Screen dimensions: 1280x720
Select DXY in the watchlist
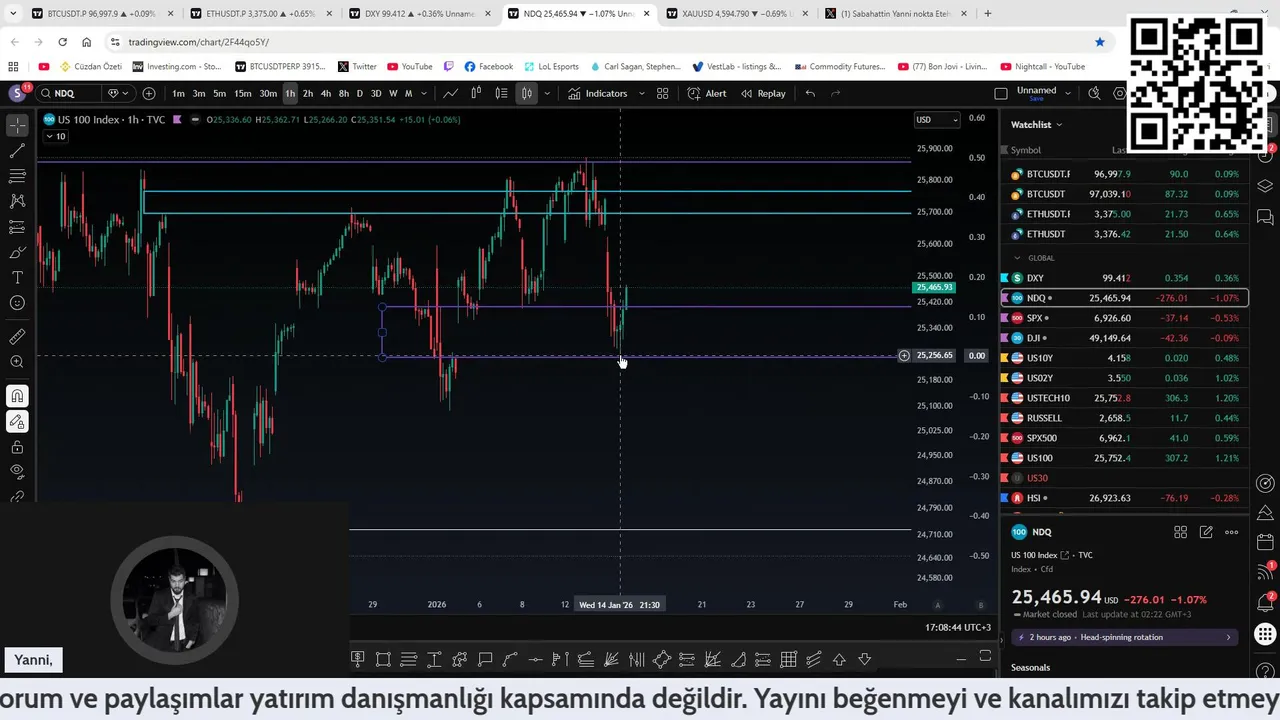point(1125,278)
